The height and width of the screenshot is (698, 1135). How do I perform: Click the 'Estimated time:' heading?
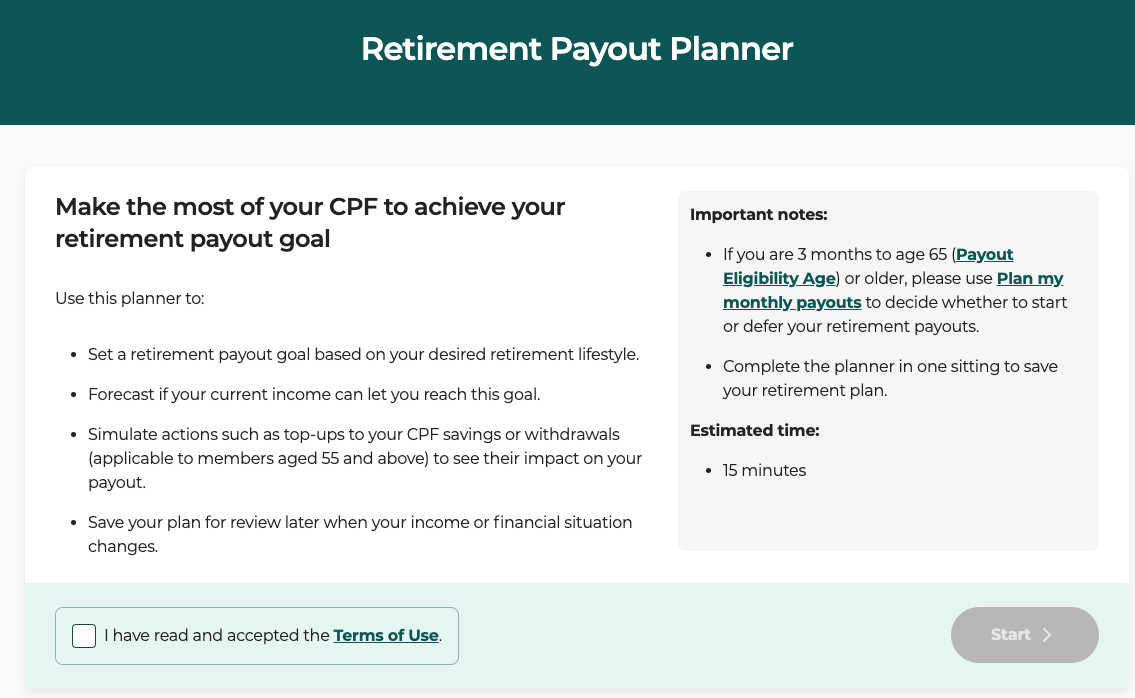click(x=755, y=430)
